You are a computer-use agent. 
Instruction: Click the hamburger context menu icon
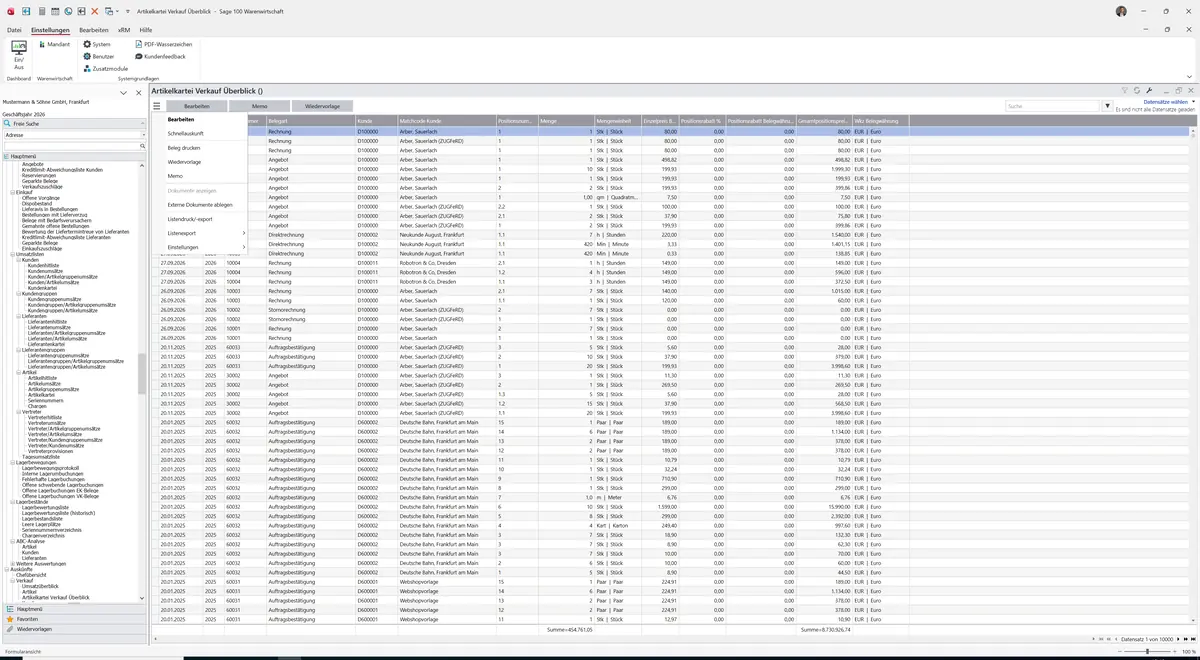[x=157, y=105]
